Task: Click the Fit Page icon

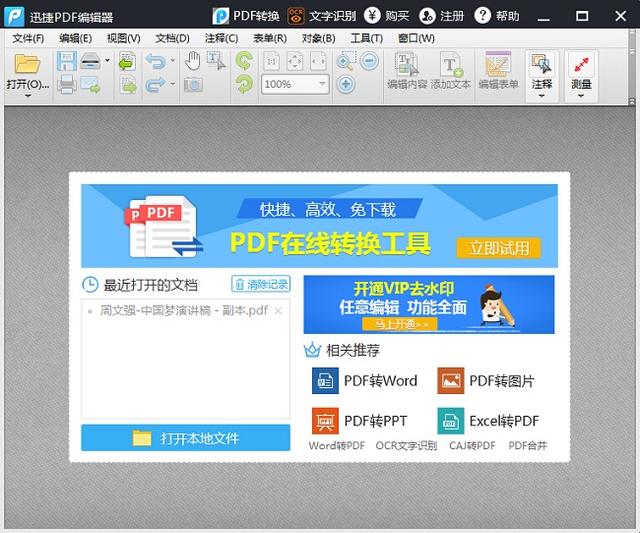Action: coord(295,61)
